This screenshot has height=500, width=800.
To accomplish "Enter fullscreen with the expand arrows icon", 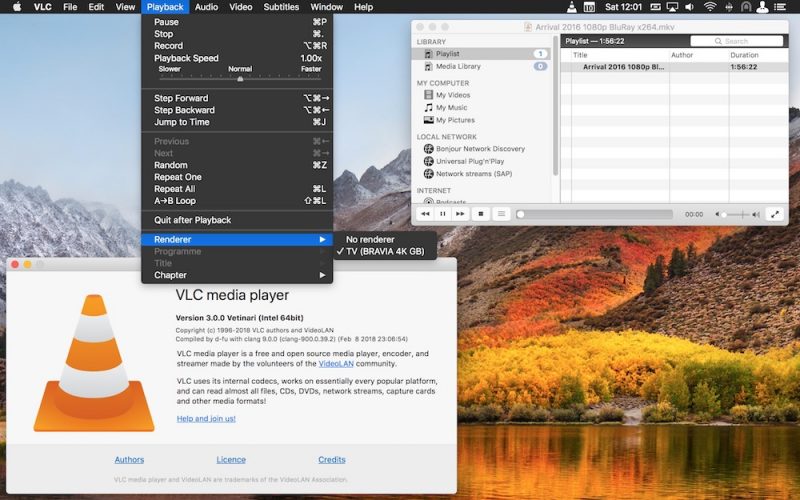I will pos(774,214).
